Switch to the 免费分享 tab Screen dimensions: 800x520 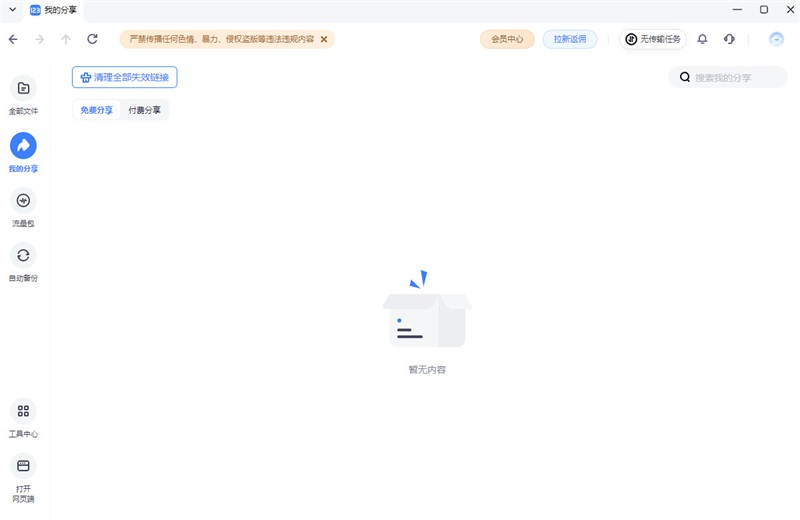(x=96, y=110)
